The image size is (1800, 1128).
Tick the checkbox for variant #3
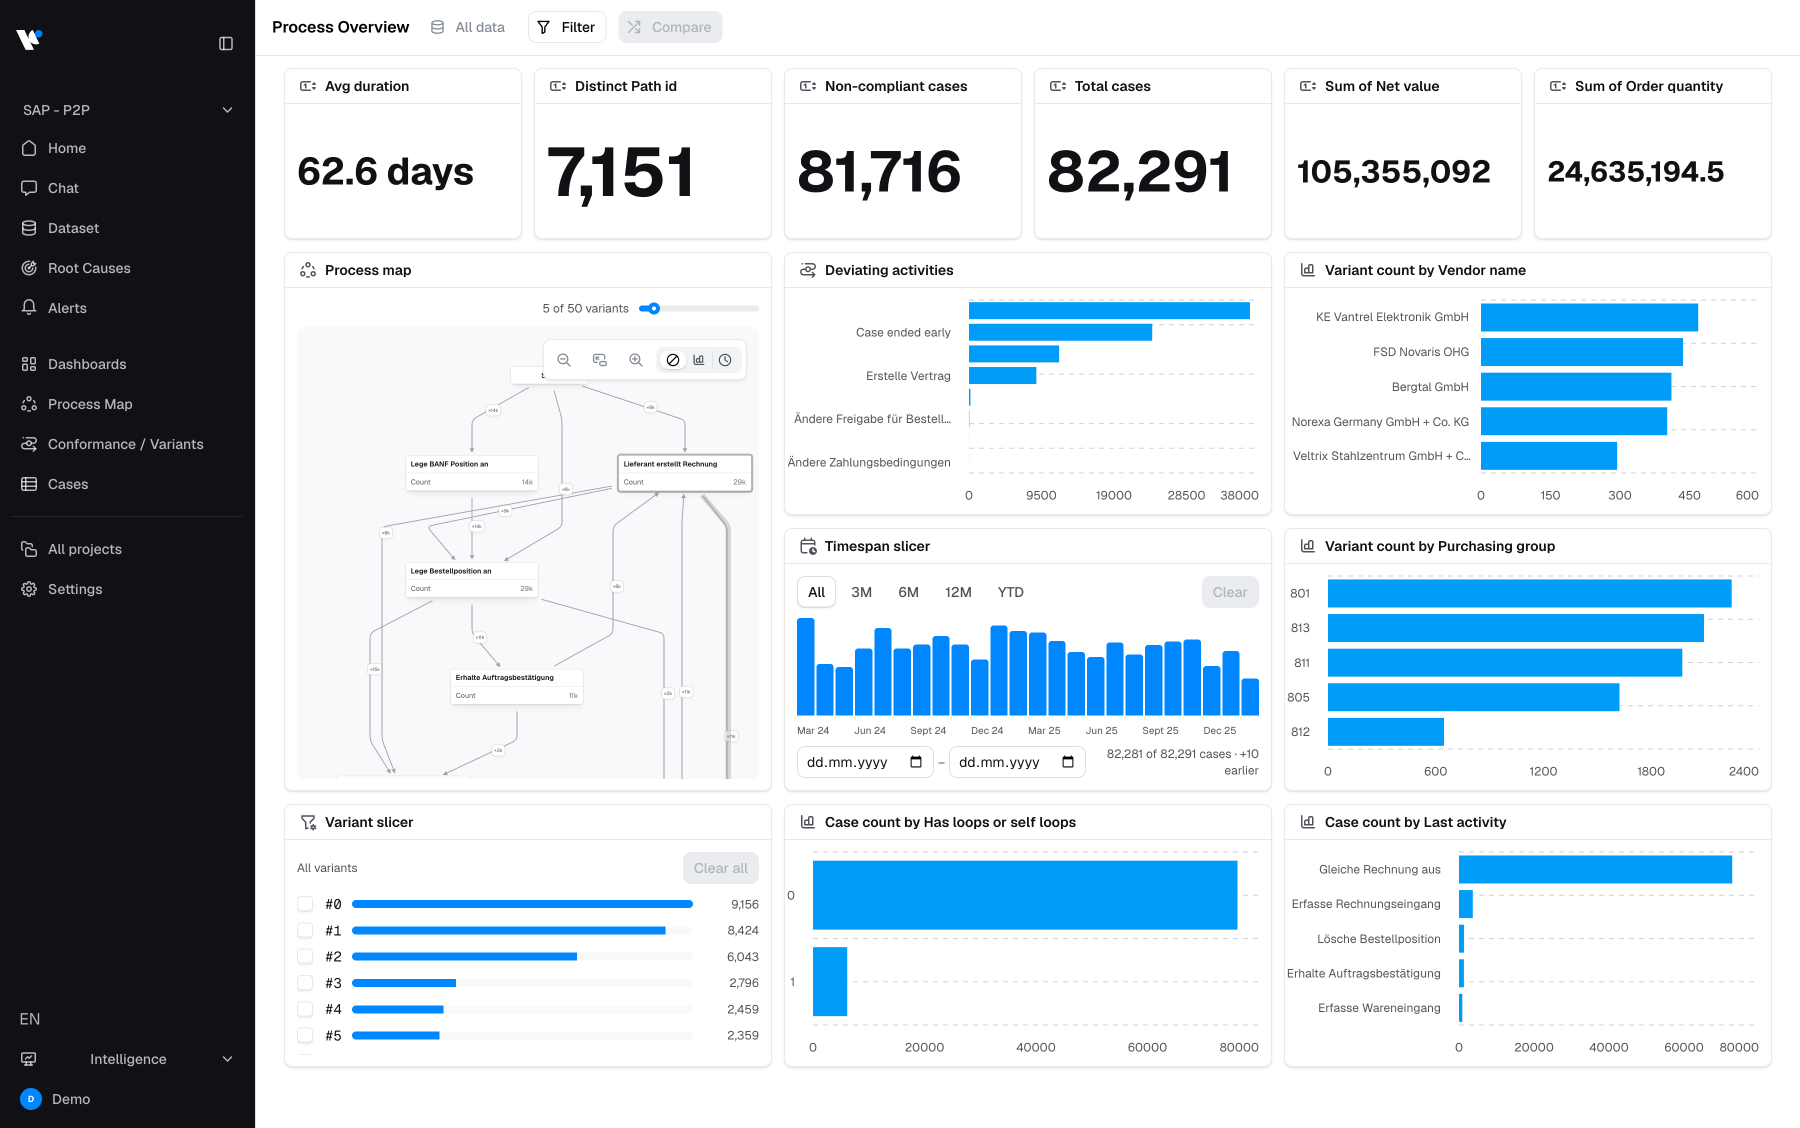click(x=305, y=983)
